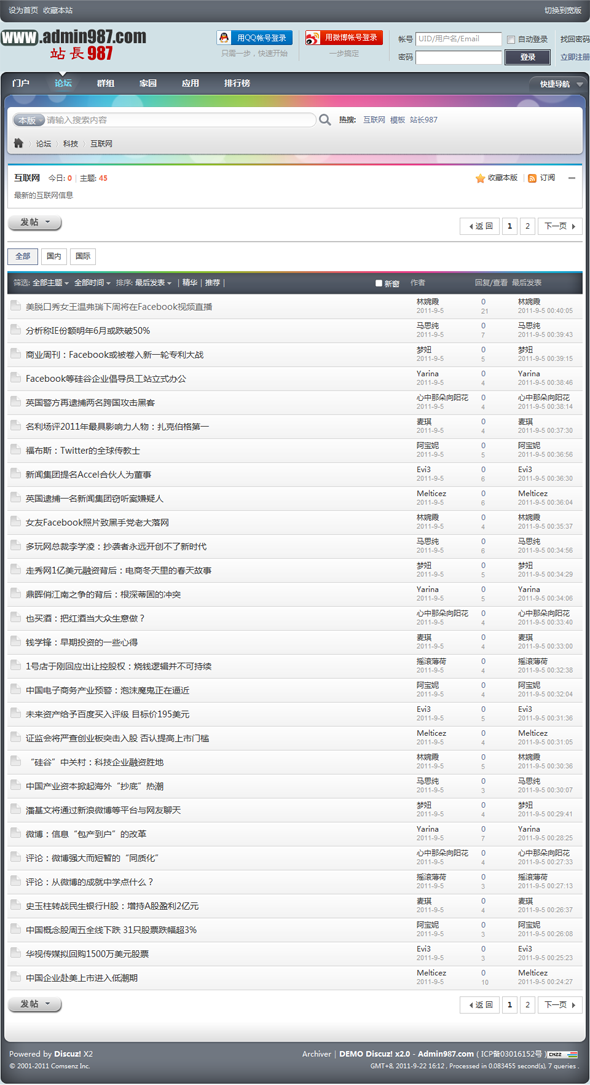
Task: Expand the 全部时间 filter dropdown
Action: coord(93,283)
